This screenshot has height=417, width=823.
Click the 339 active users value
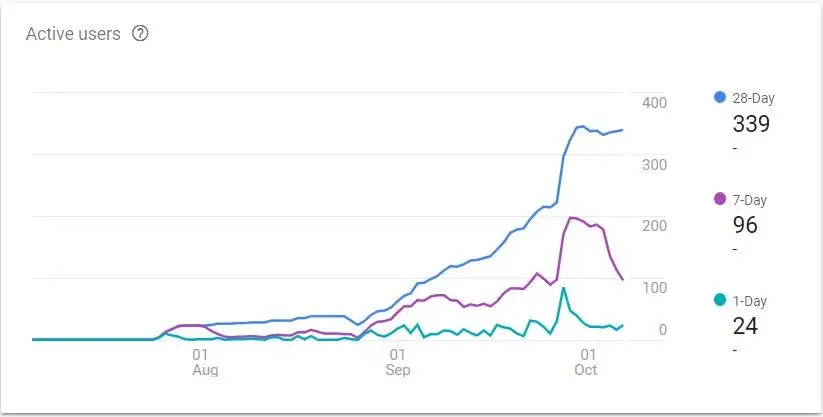point(751,124)
